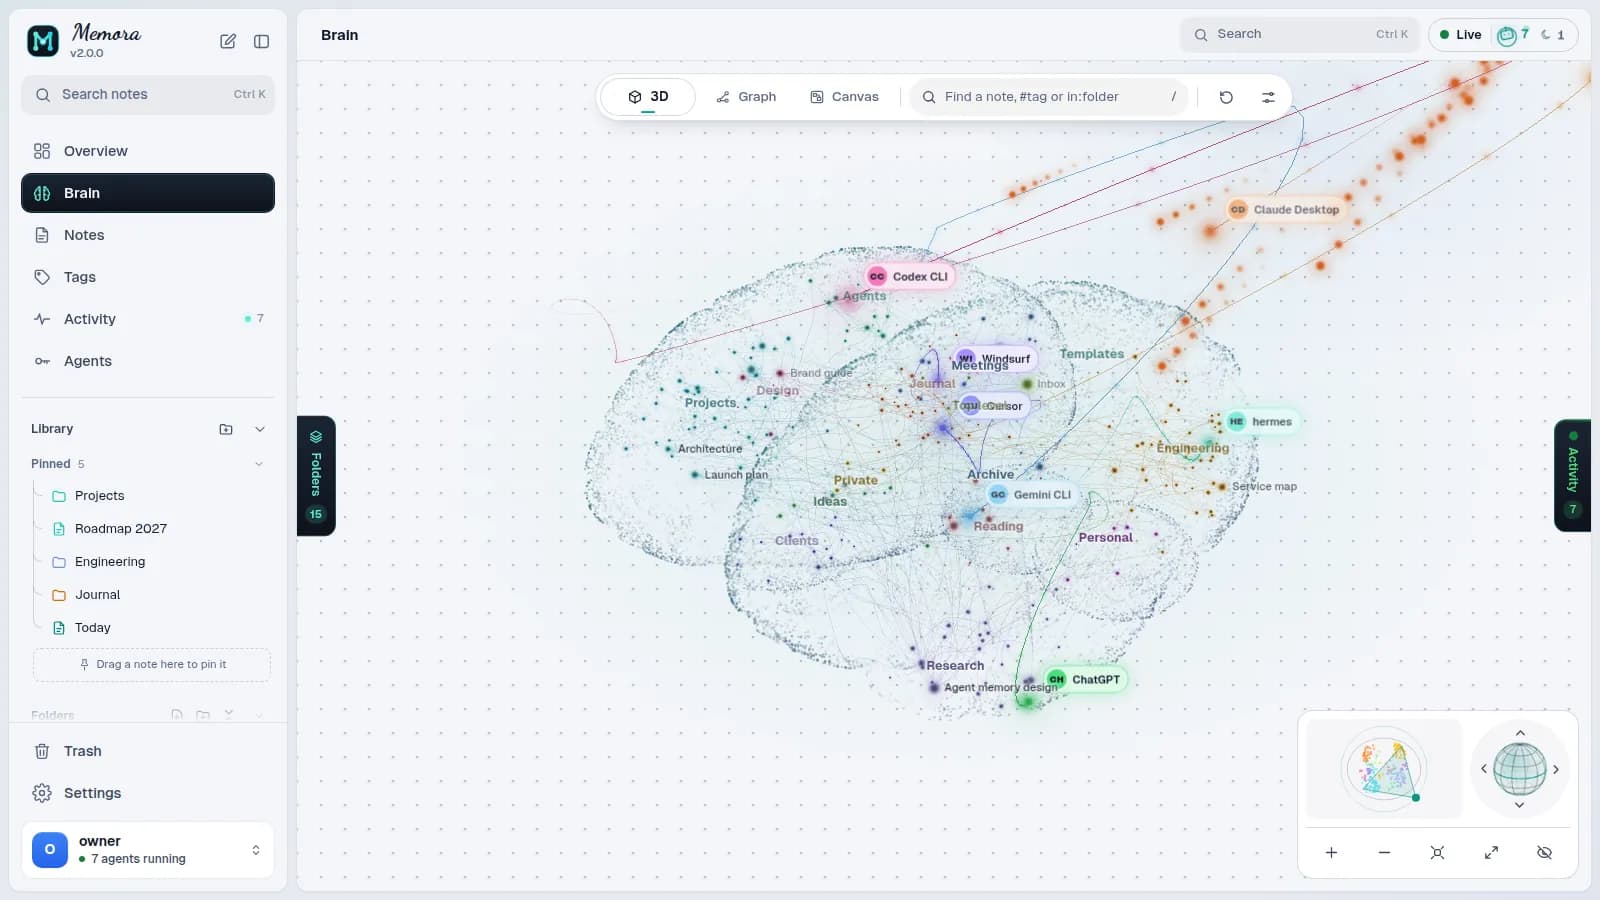Open the graph display settings sliders icon
This screenshot has height=900, width=1600.
click(x=1268, y=97)
